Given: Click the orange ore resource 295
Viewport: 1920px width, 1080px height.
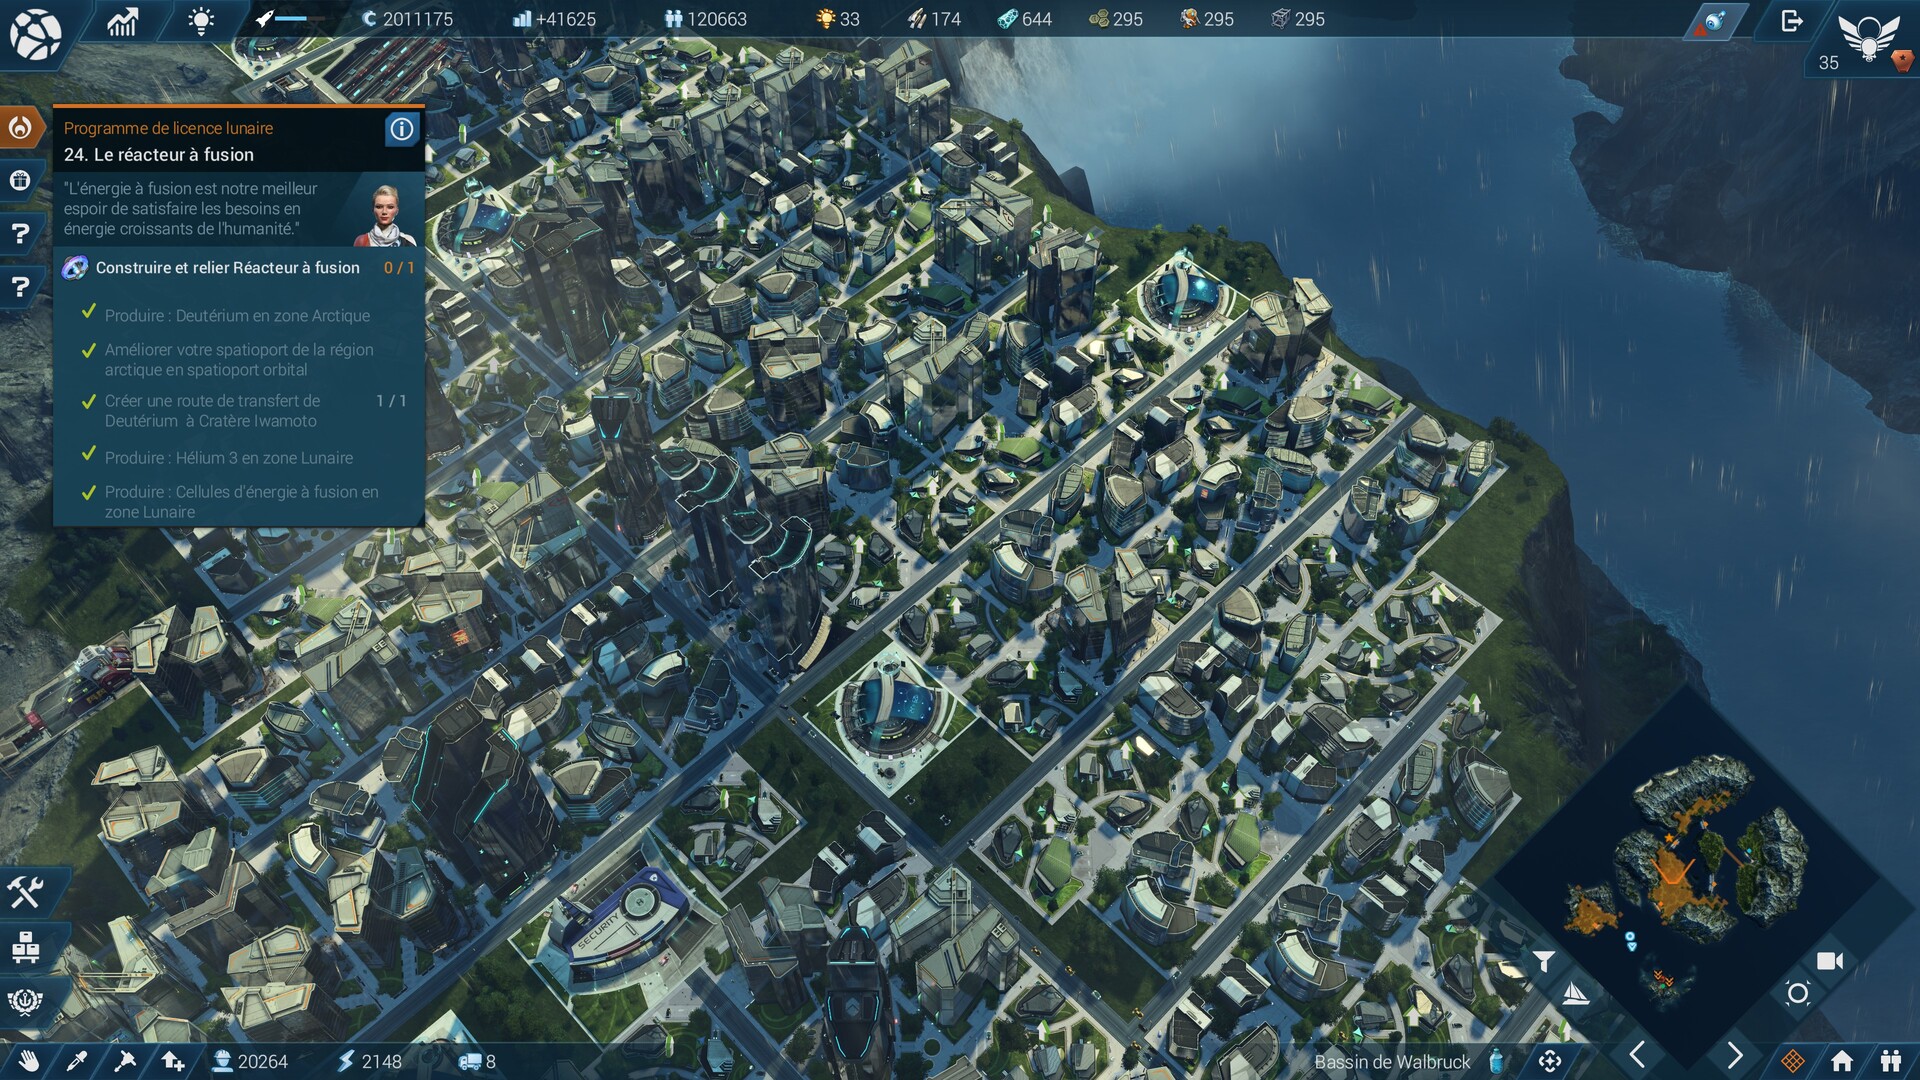Looking at the screenshot, I should (1207, 19).
